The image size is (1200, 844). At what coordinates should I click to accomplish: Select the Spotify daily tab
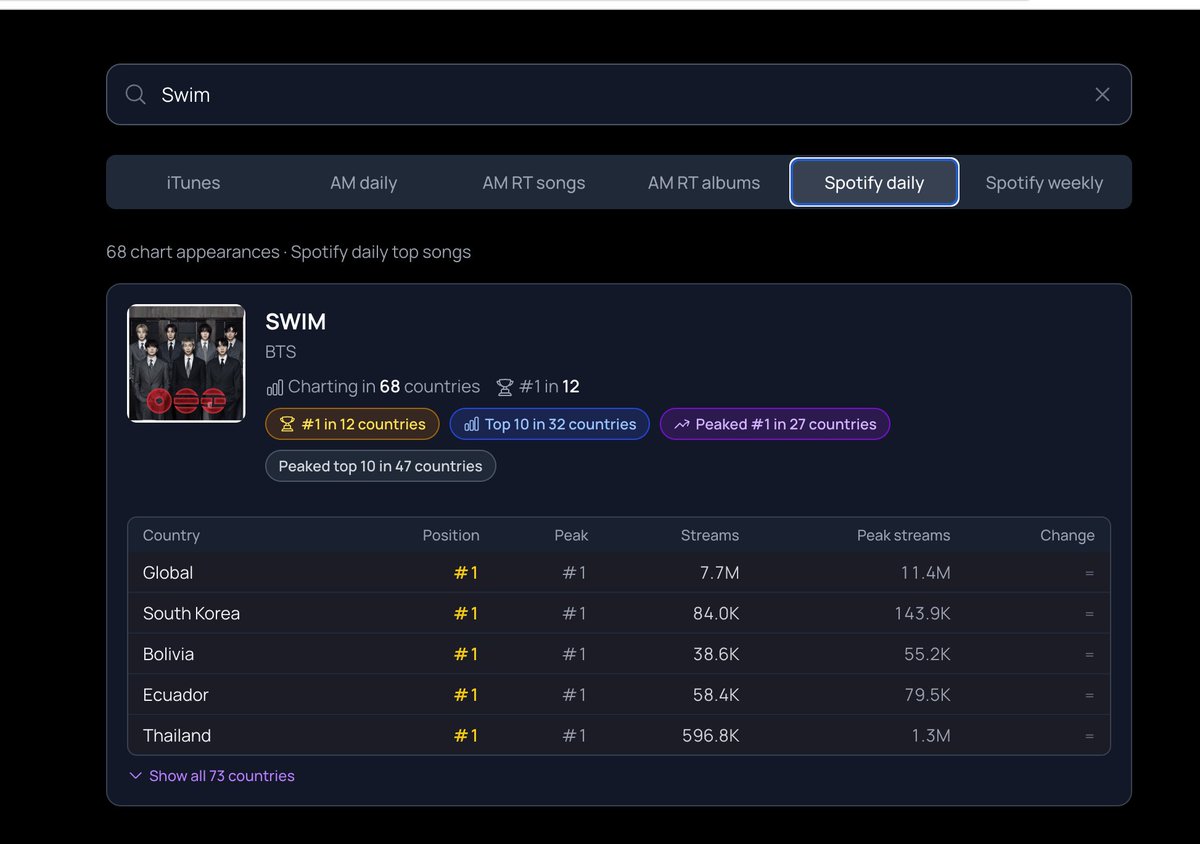874,183
